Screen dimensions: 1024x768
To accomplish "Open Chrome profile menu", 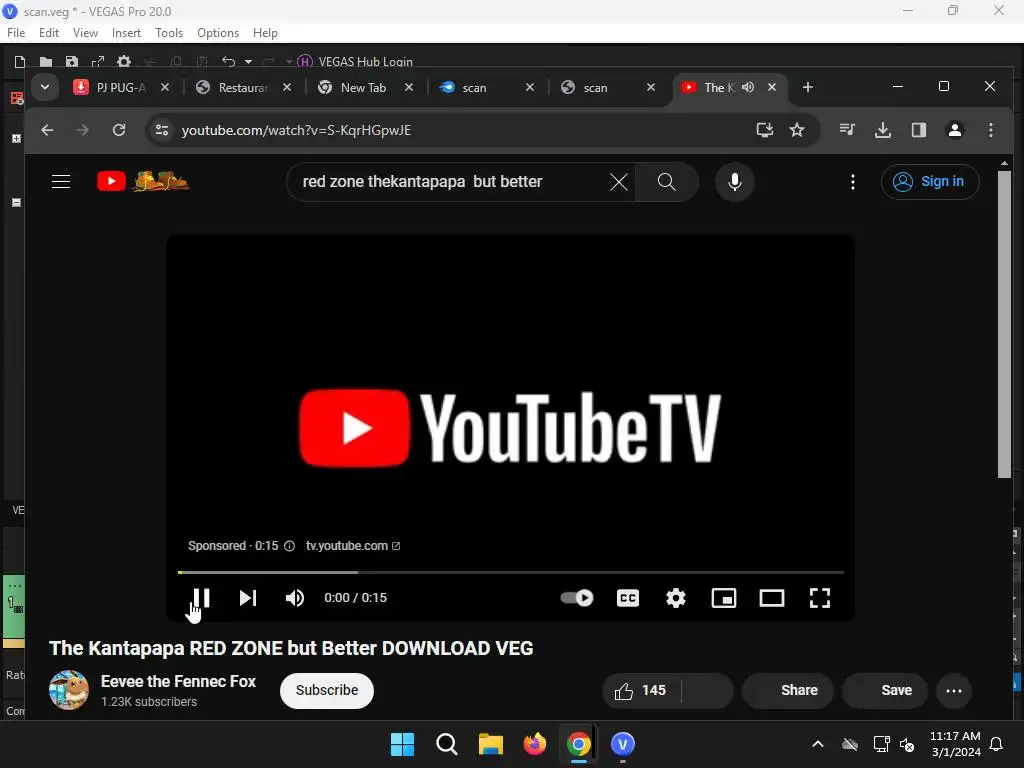I will pyautogui.click(x=955, y=130).
